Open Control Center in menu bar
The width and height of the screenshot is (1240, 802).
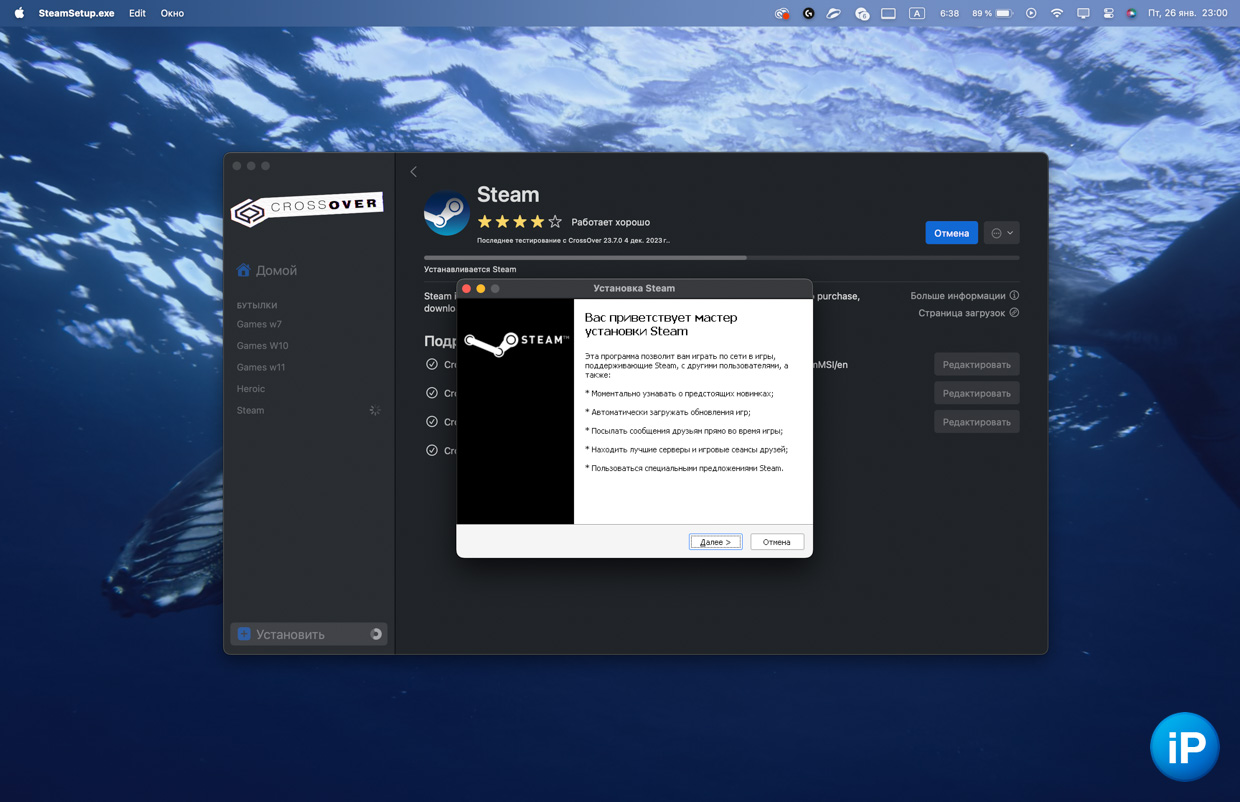pos(1108,13)
